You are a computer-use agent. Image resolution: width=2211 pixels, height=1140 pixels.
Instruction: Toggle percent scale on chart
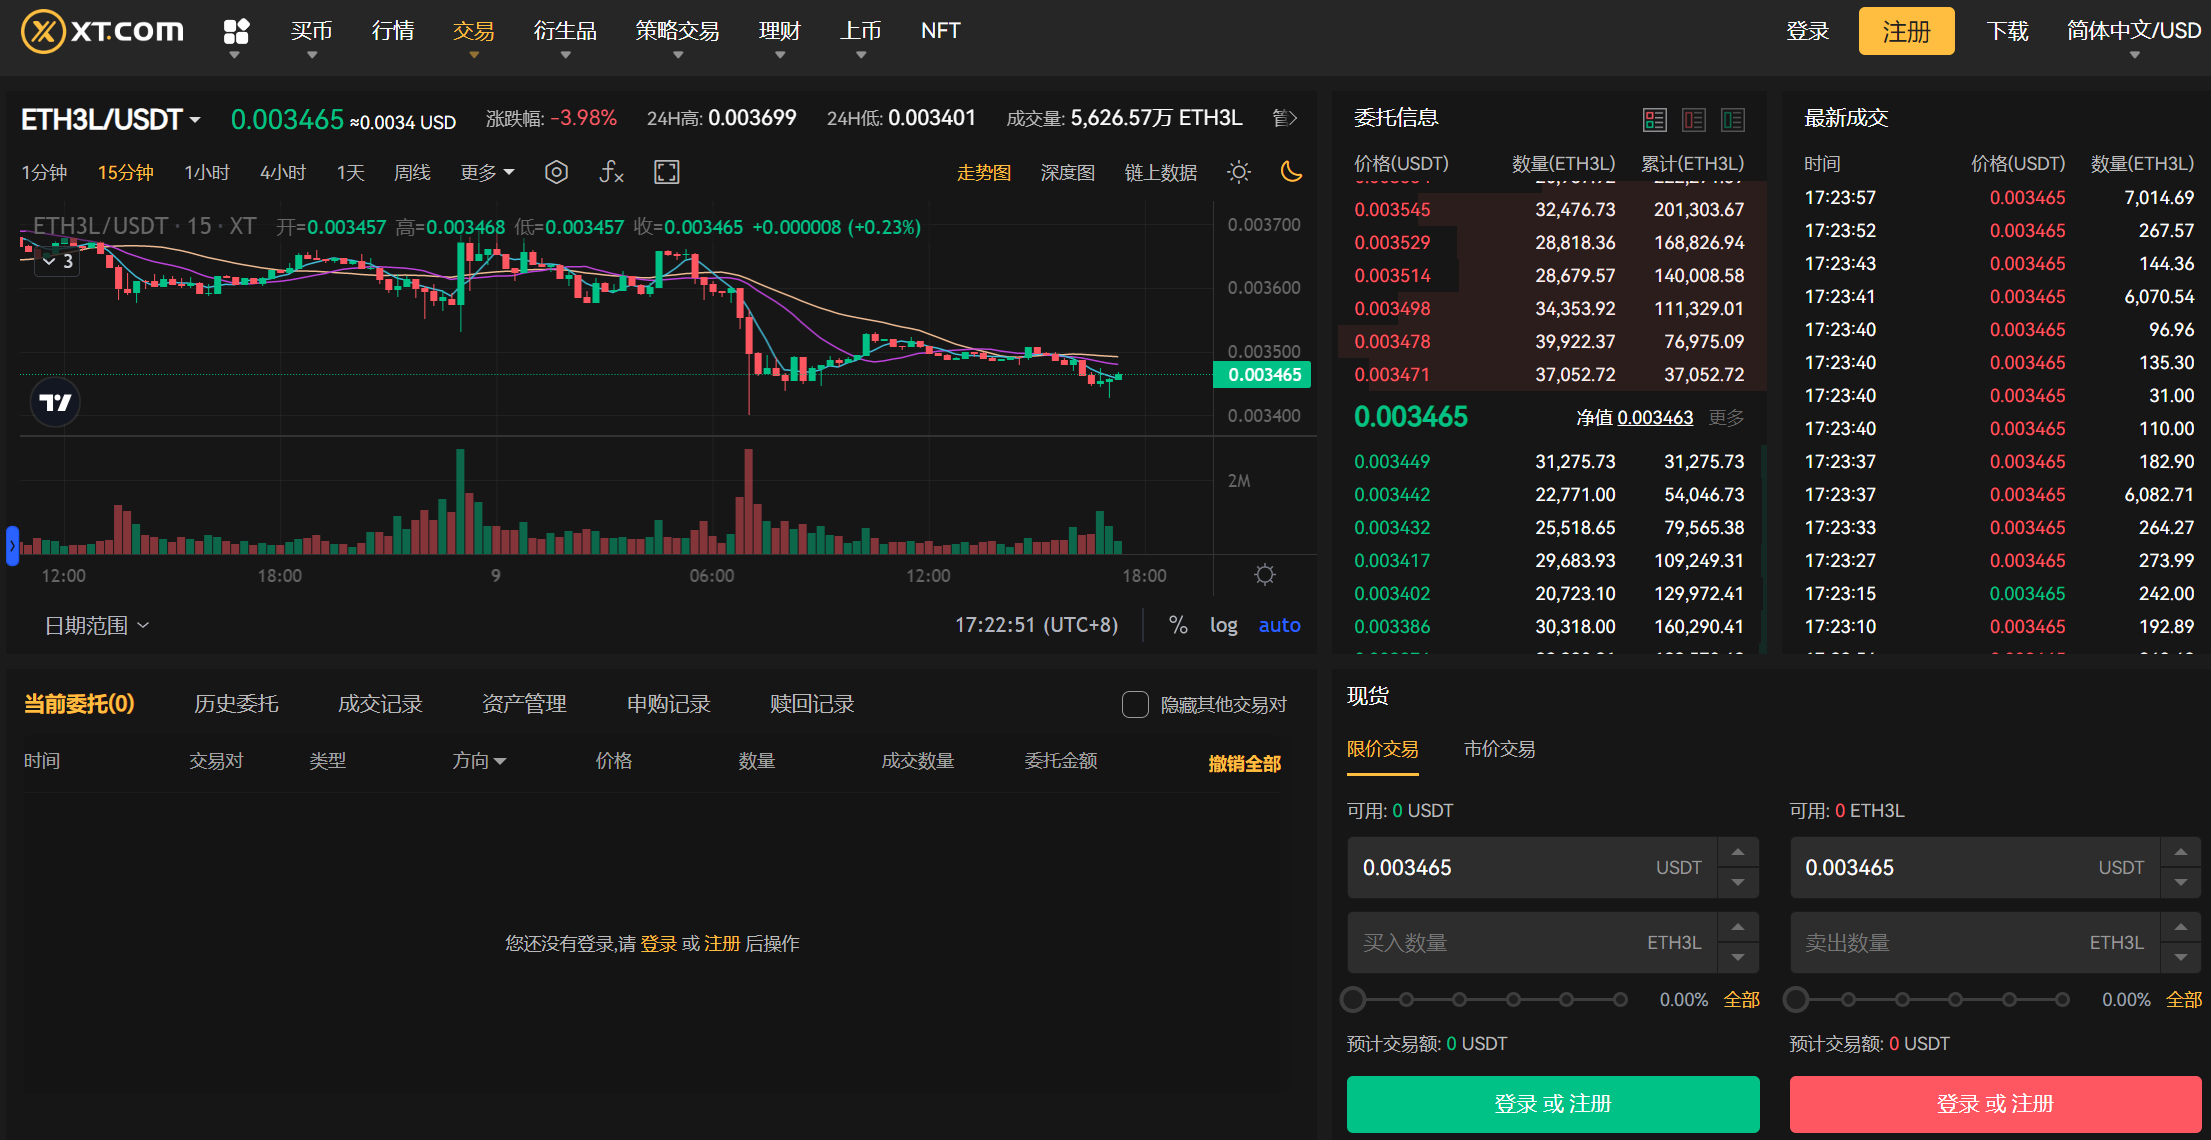[x=1178, y=625]
